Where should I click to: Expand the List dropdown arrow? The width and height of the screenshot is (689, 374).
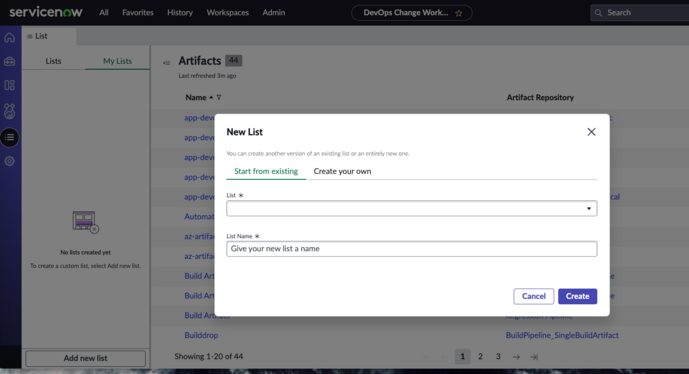click(589, 208)
